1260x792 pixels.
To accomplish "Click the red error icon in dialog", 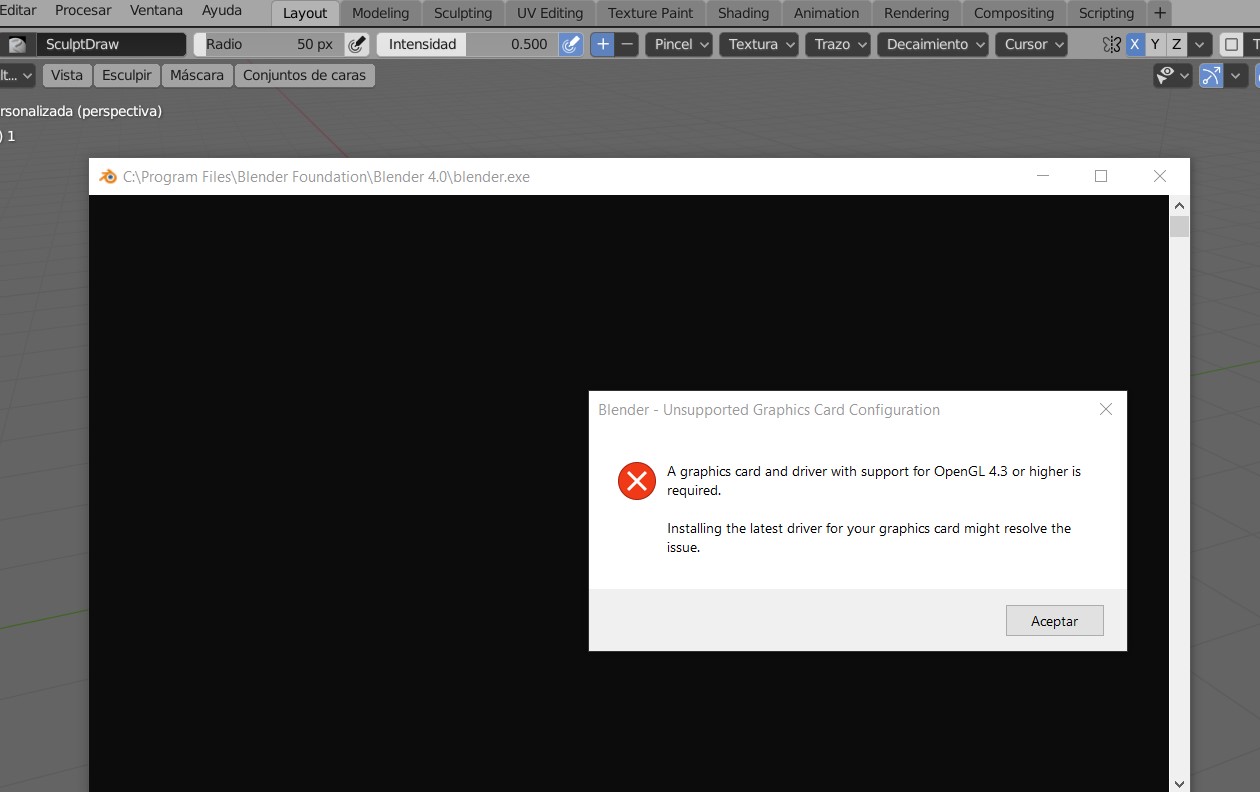I will pos(637,481).
